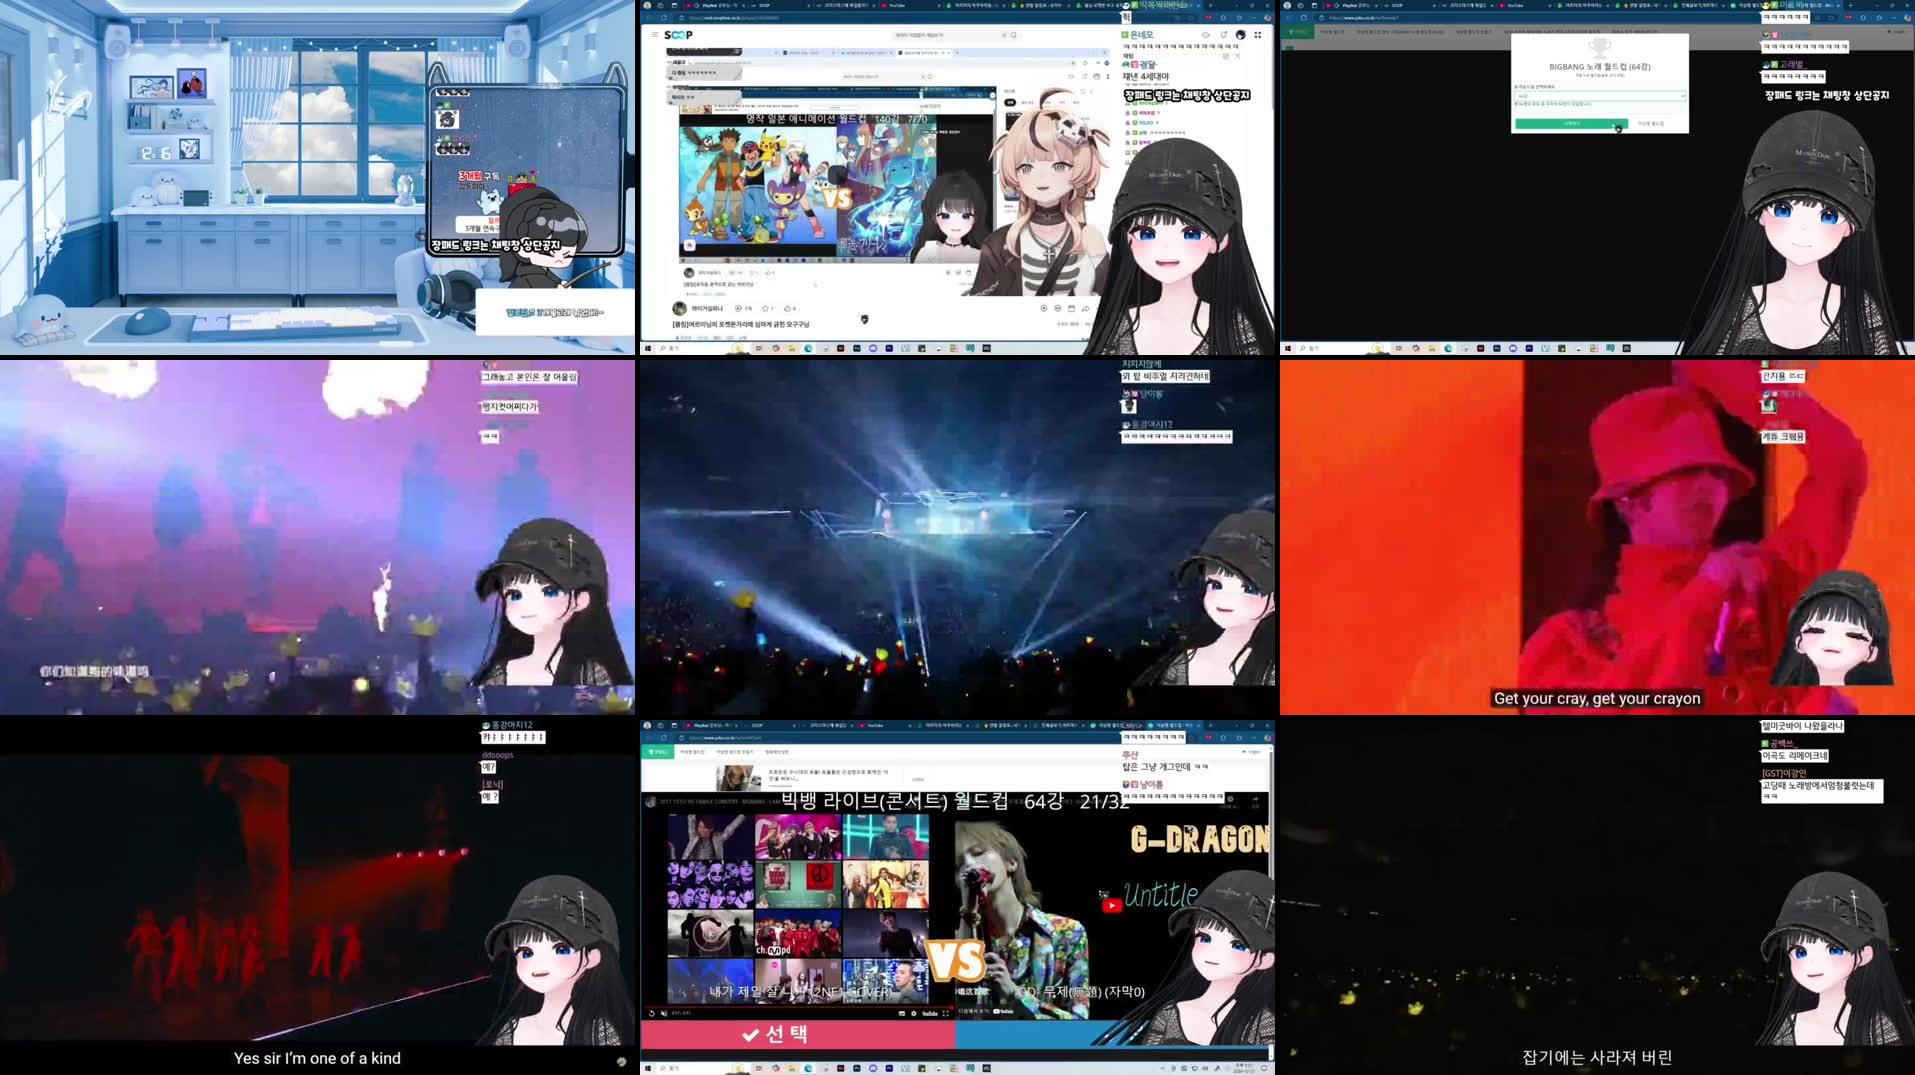Click the green start button in BIGBANG dialog
This screenshot has height=1075, width=1915.
[x=1571, y=124]
